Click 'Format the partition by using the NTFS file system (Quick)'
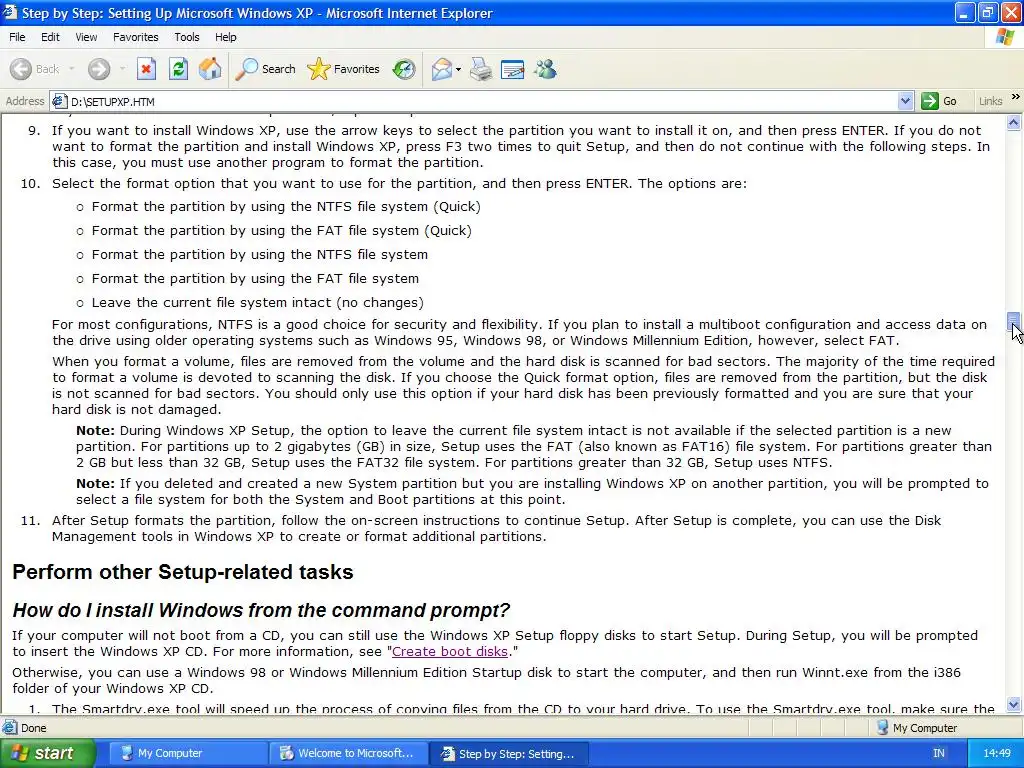 click(x=286, y=206)
